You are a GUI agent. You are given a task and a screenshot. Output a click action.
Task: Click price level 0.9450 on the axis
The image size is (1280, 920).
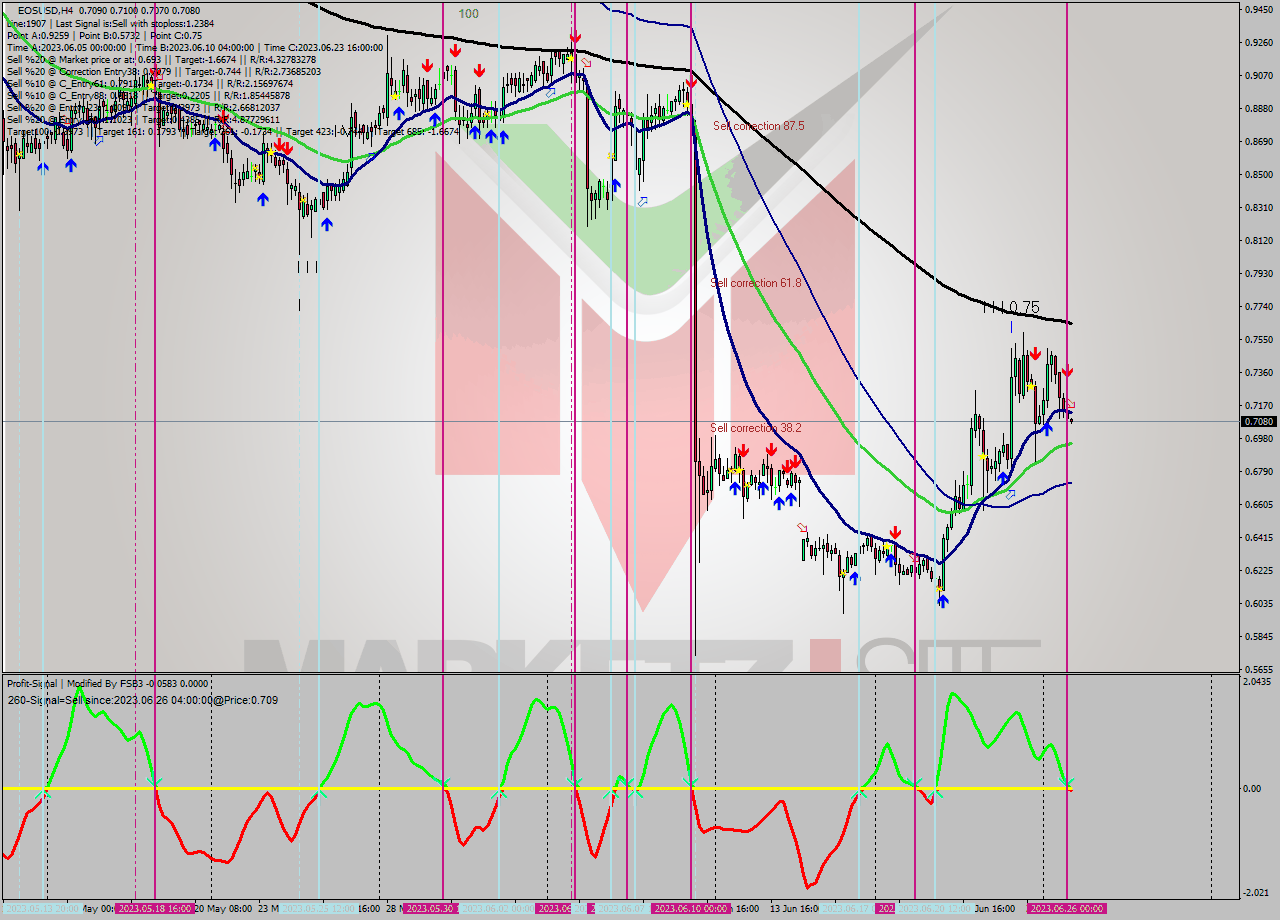tap(1258, 9)
